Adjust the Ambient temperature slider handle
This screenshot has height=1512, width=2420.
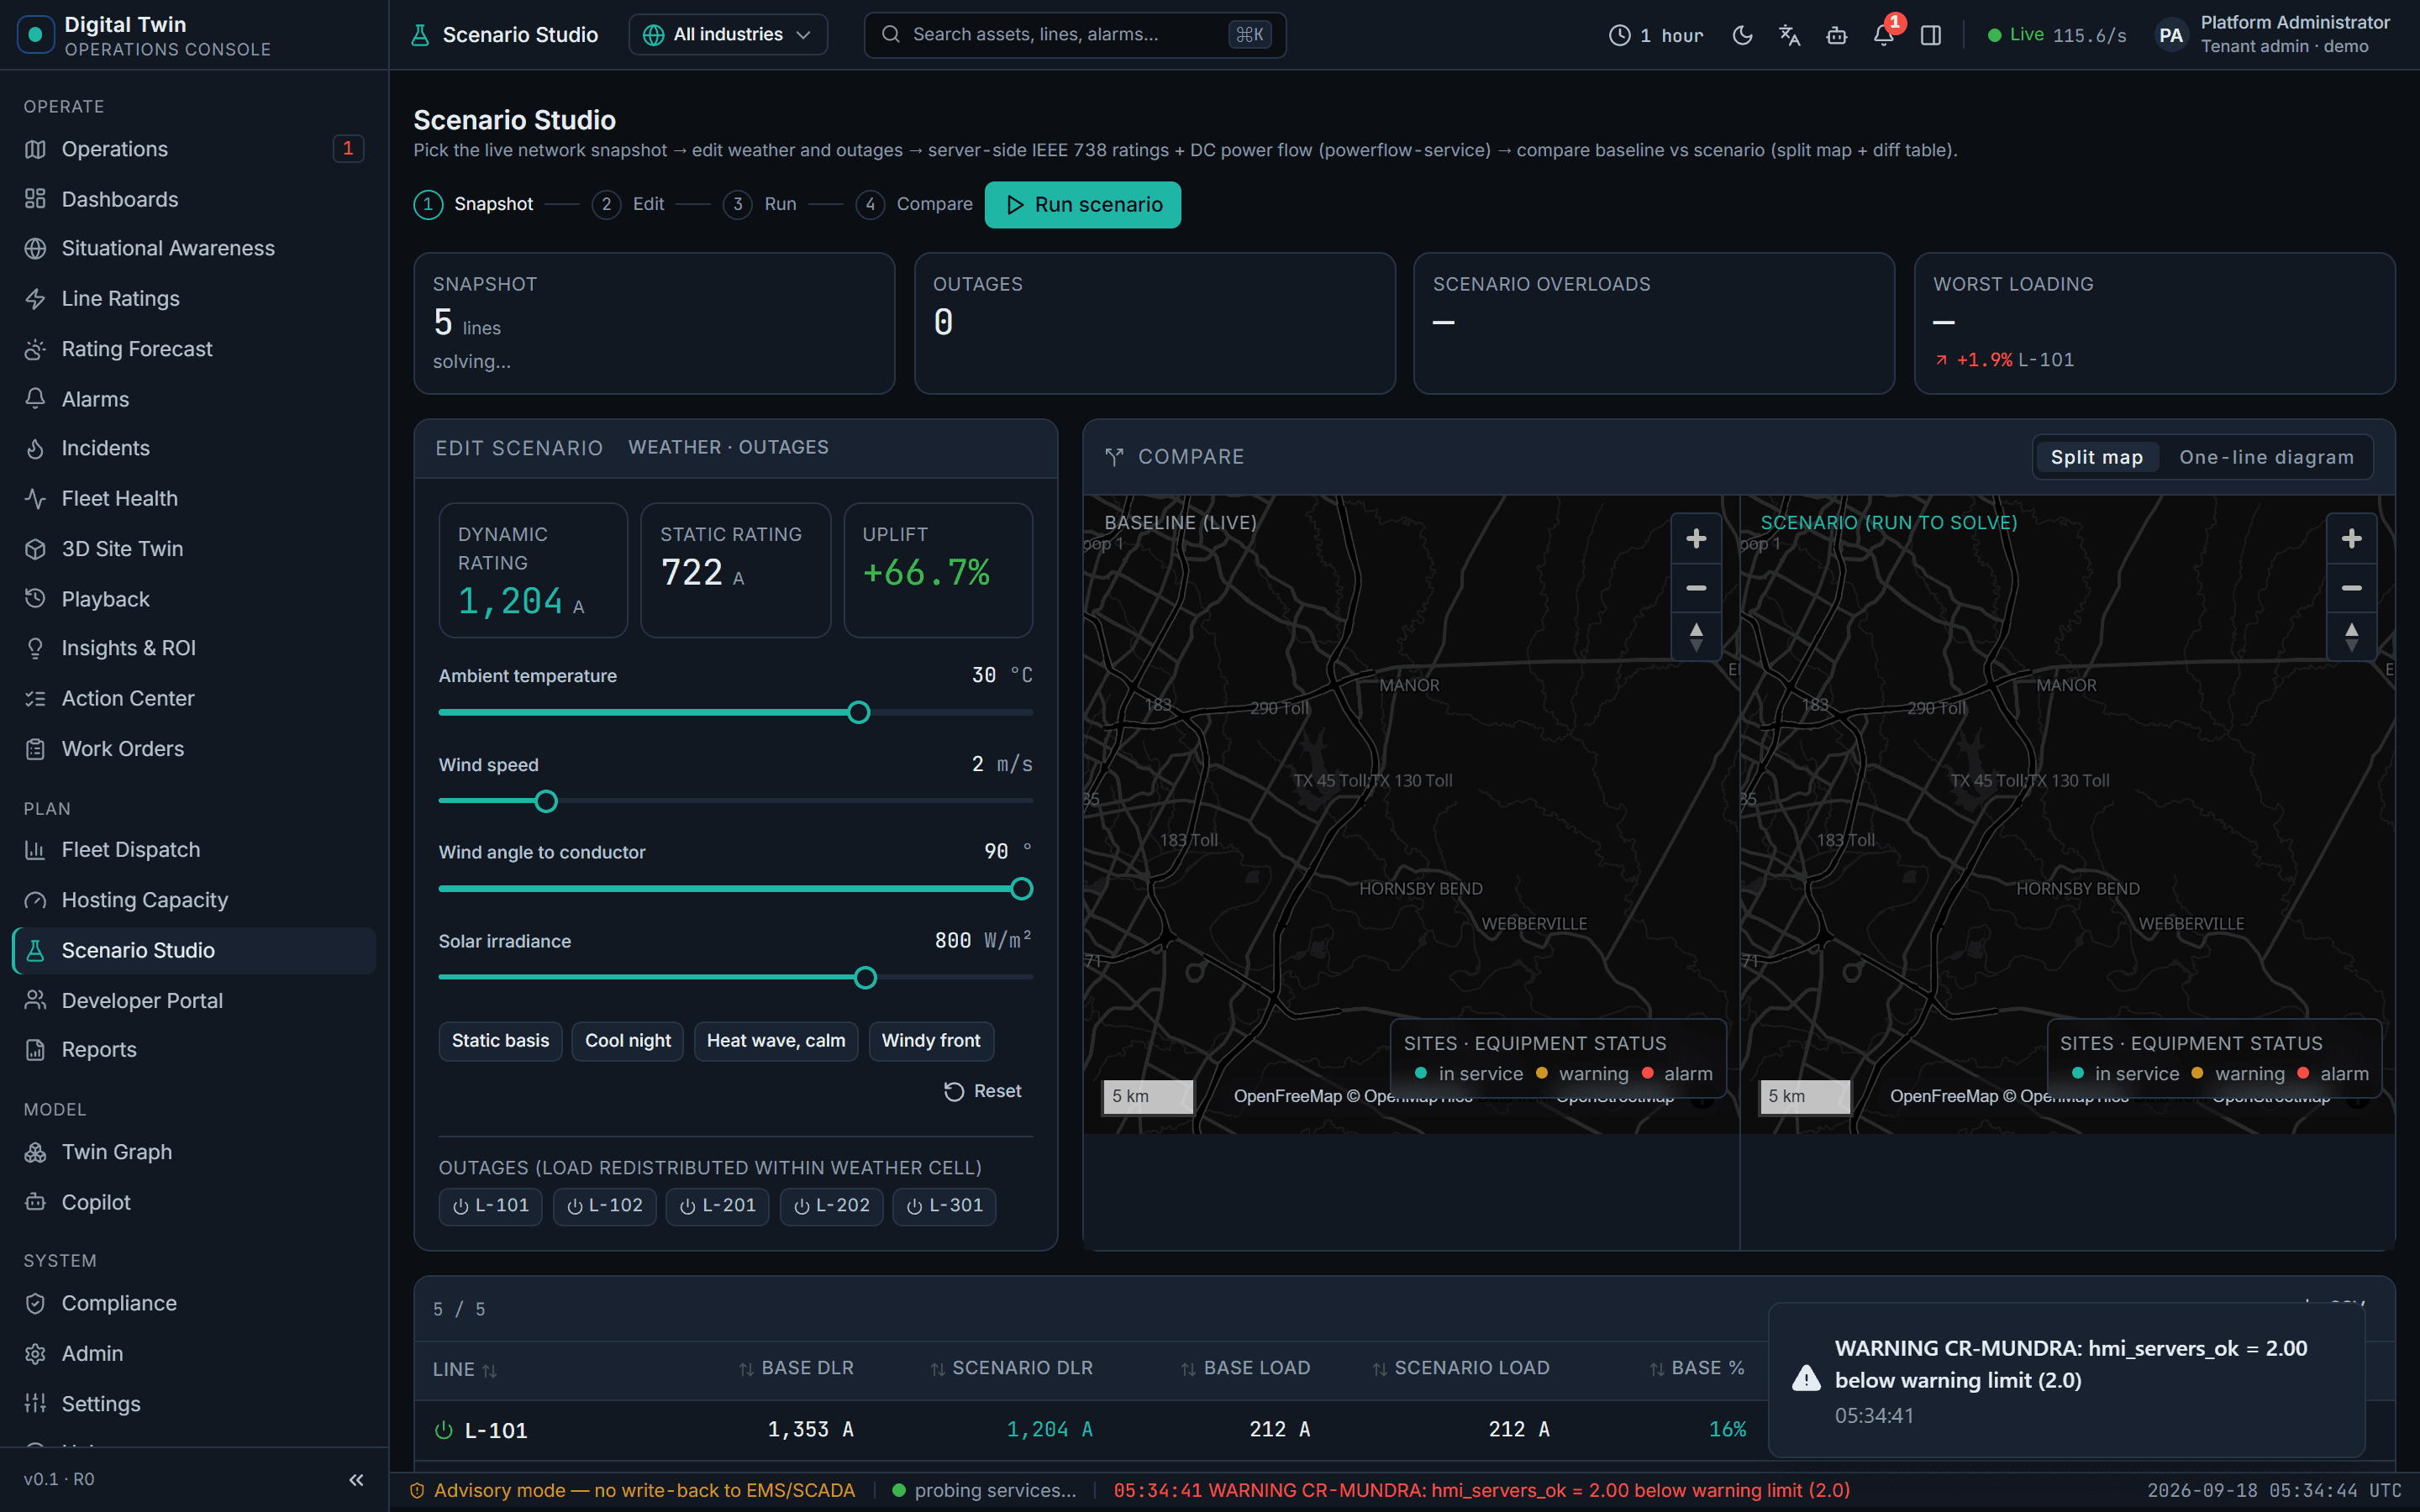tap(858, 713)
